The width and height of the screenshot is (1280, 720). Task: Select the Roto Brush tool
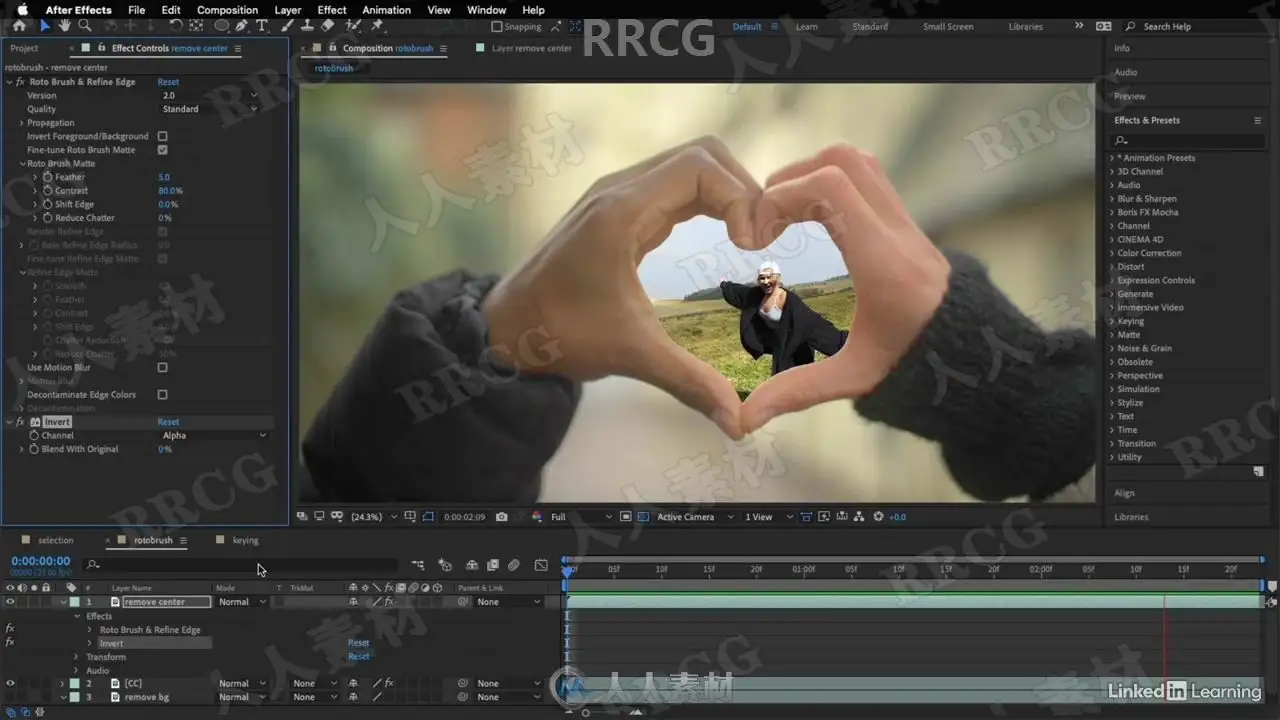pyautogui.click(x=351, y=26)
